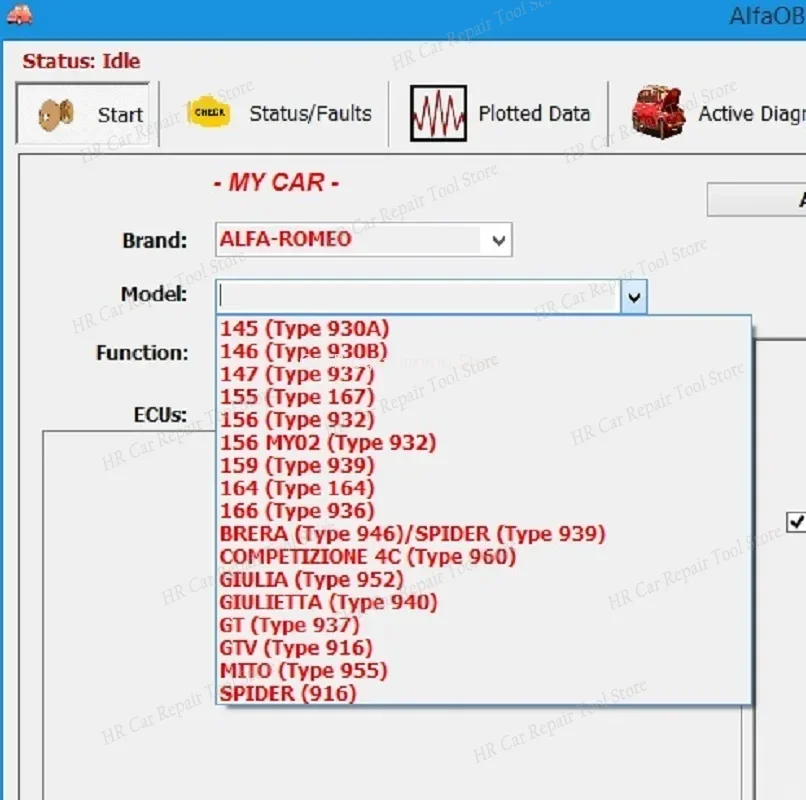Viewport: 806px width, 800px height.
Task: Collapse the open Model selection list
Action: tap(634, 297)
